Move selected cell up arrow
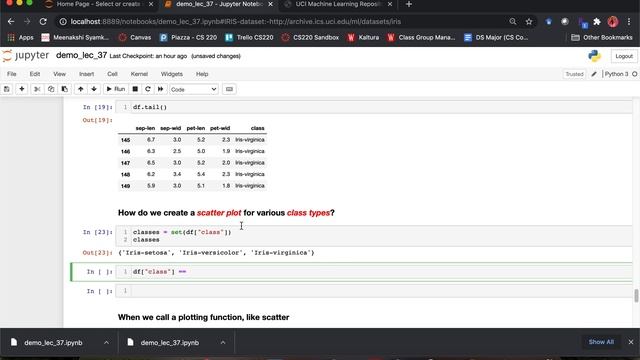This screenshot has width=640, height=360. tap(80, 89)
